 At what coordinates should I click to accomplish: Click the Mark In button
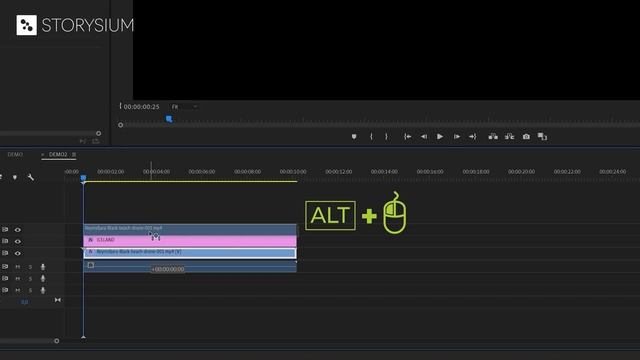click(x=371, y=137)
